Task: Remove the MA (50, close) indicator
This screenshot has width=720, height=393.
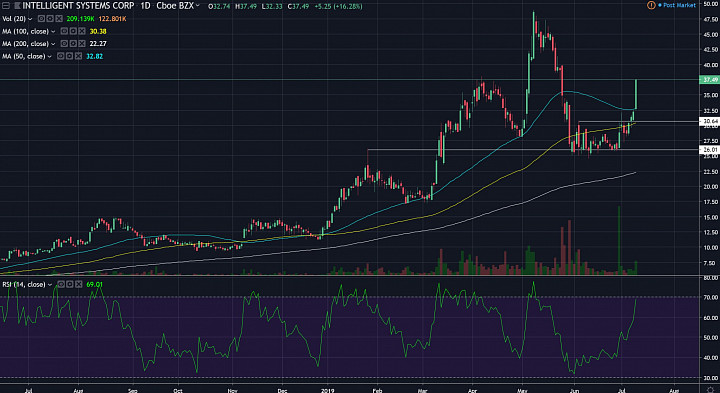Action: (x=78, y=56)
